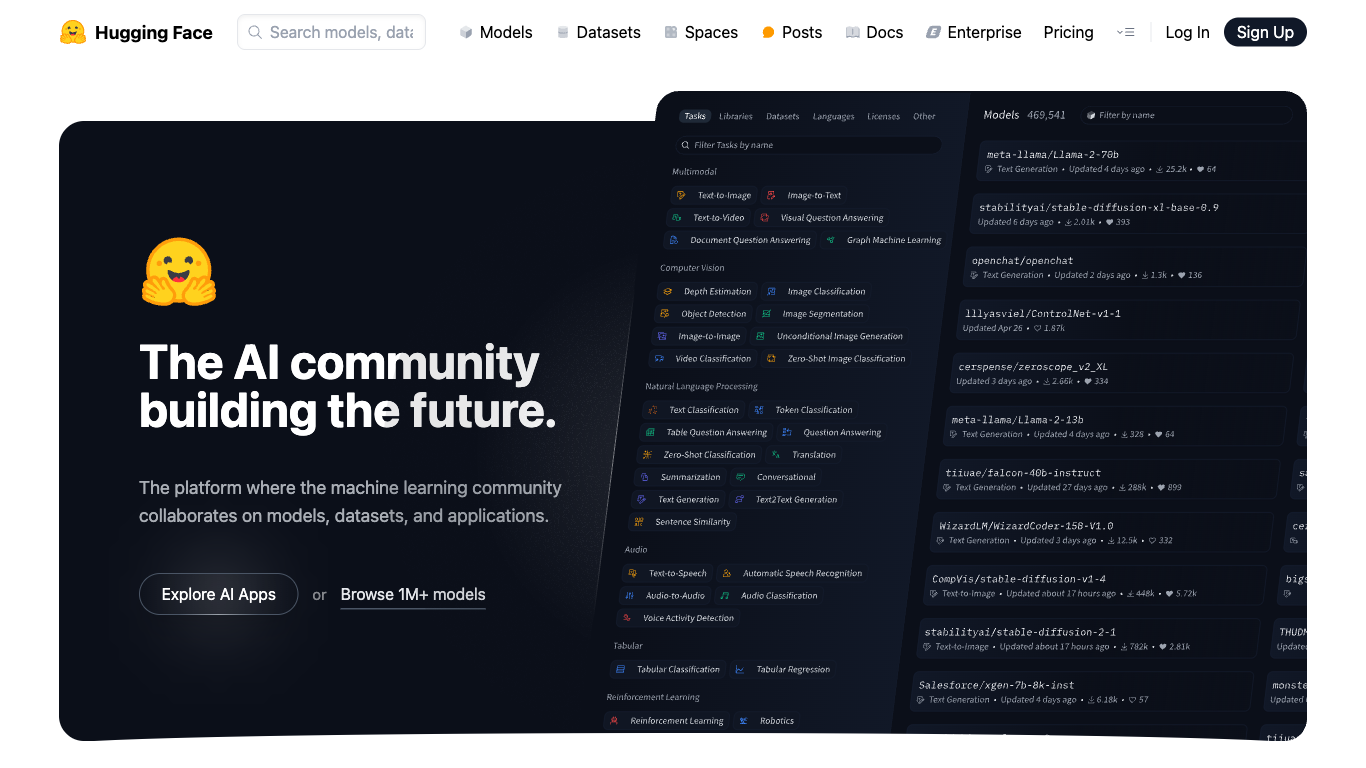Select the Tasks tab in preview panel
Screen dimensions: 1366x768
pos(695,116)
